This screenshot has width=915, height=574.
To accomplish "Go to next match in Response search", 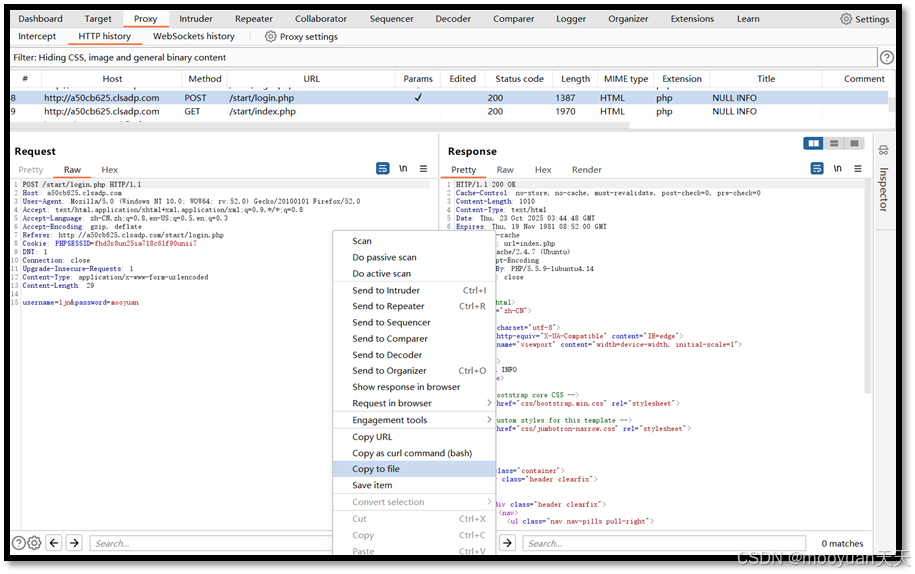I will pyautogui.click(x=508, y=543).
